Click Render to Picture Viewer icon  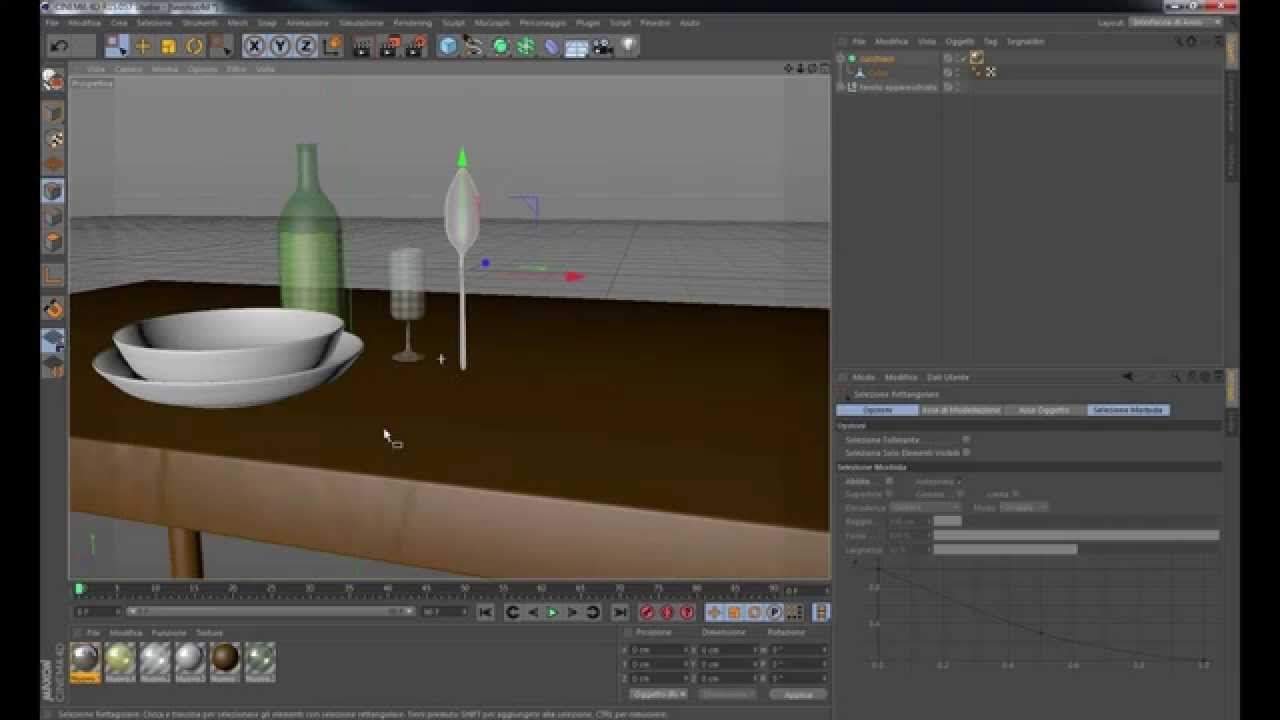click(389, 46)
